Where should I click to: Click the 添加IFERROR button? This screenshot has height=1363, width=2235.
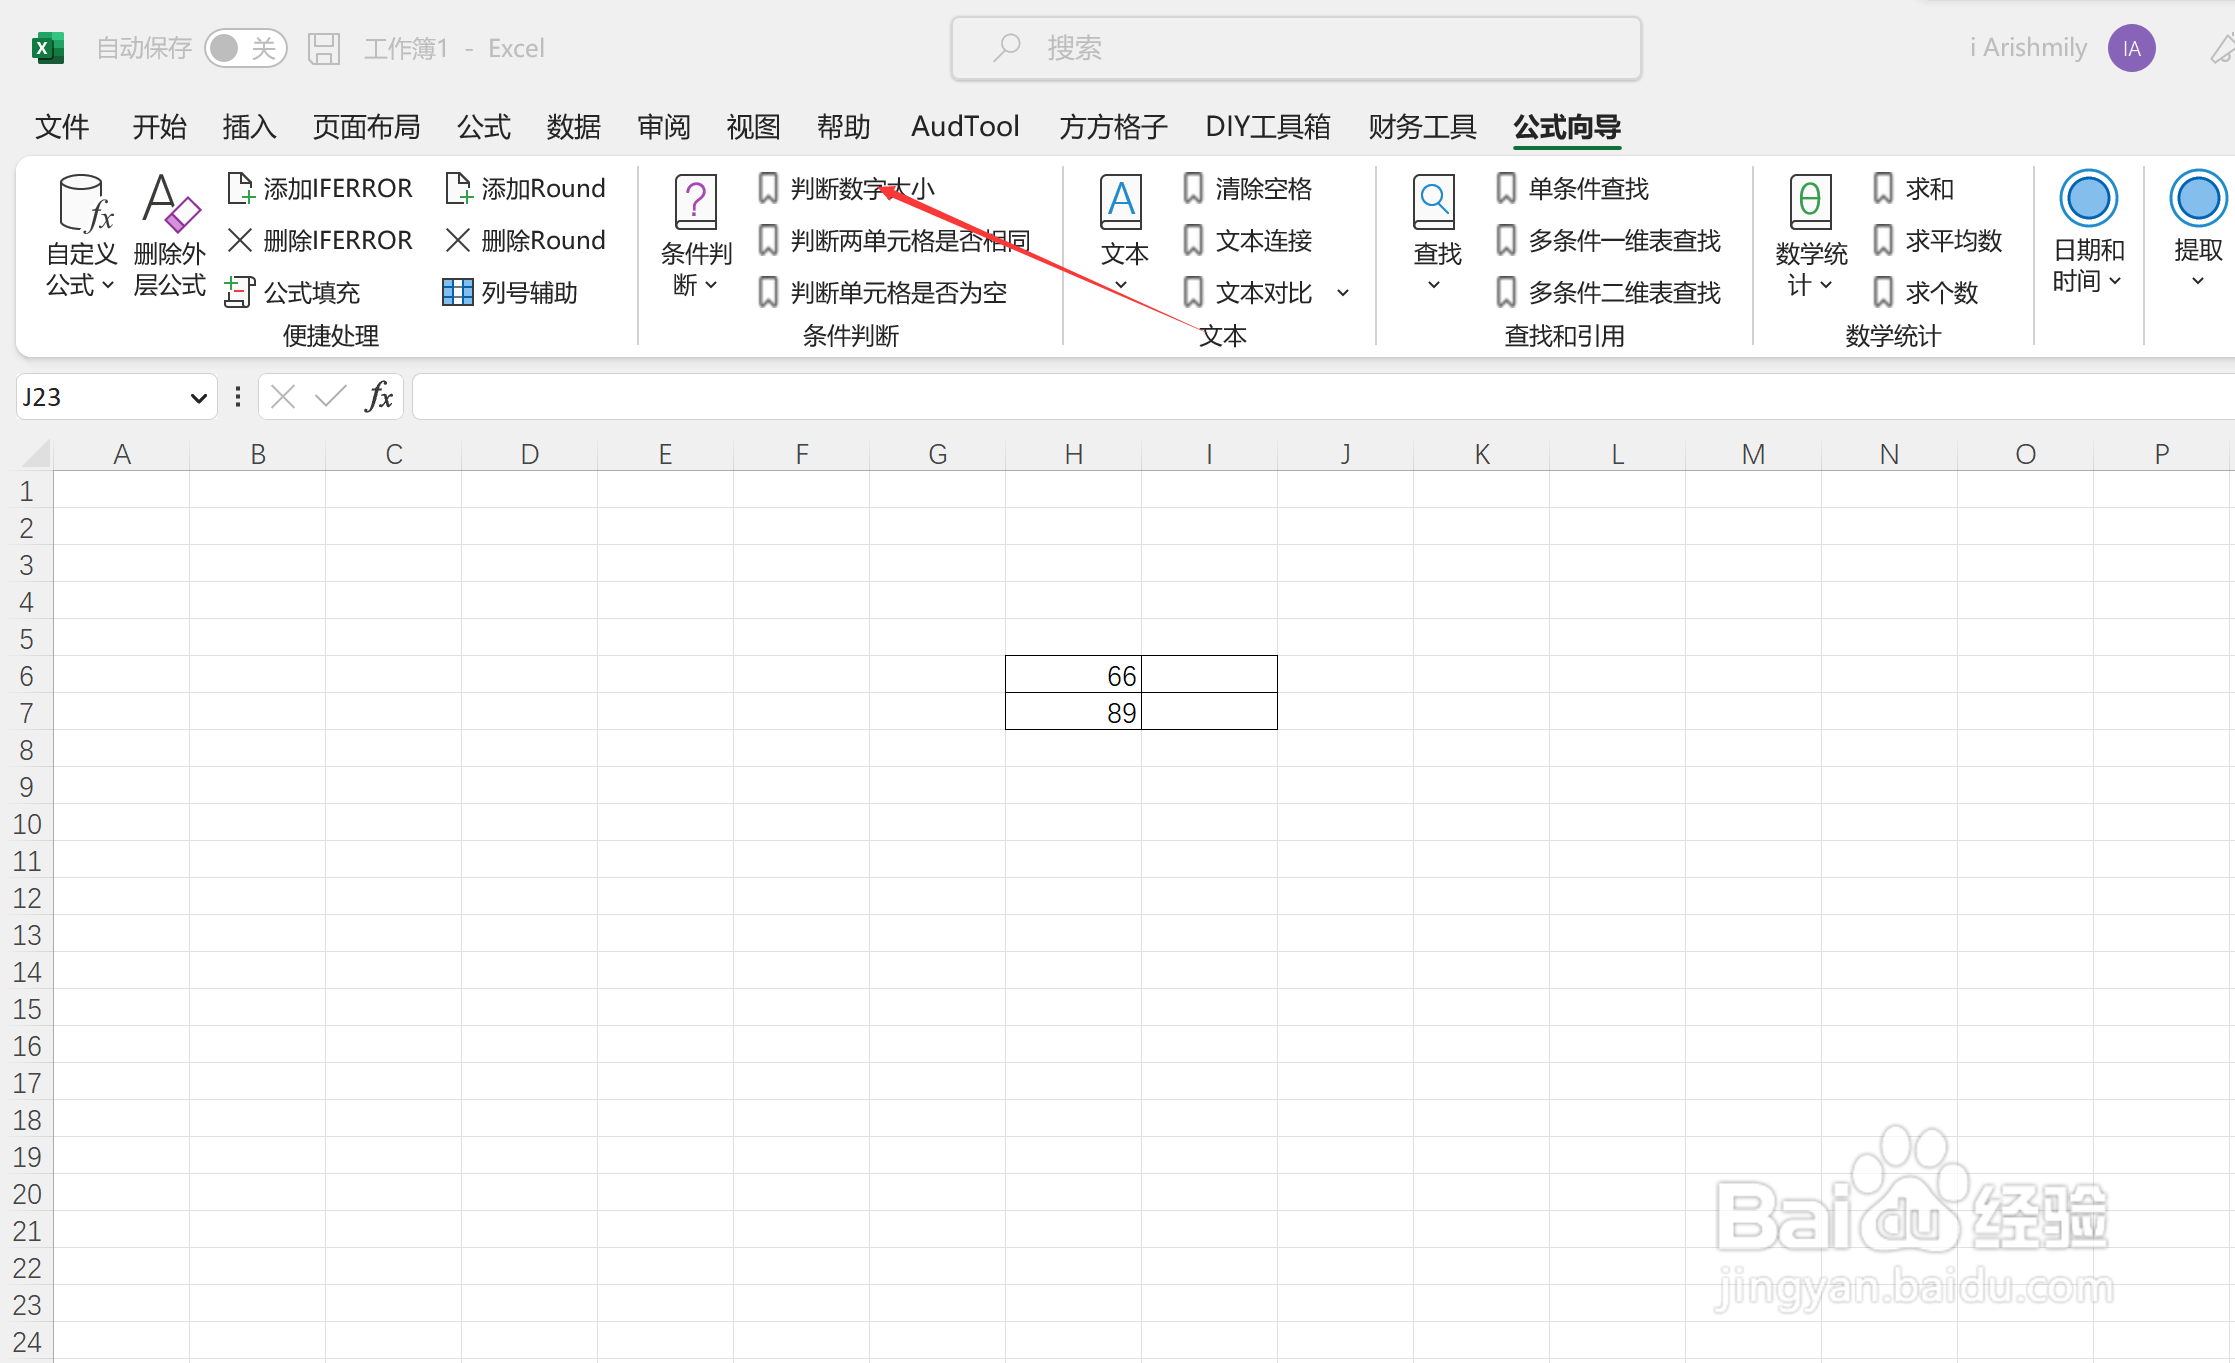(x=322, y=188)
